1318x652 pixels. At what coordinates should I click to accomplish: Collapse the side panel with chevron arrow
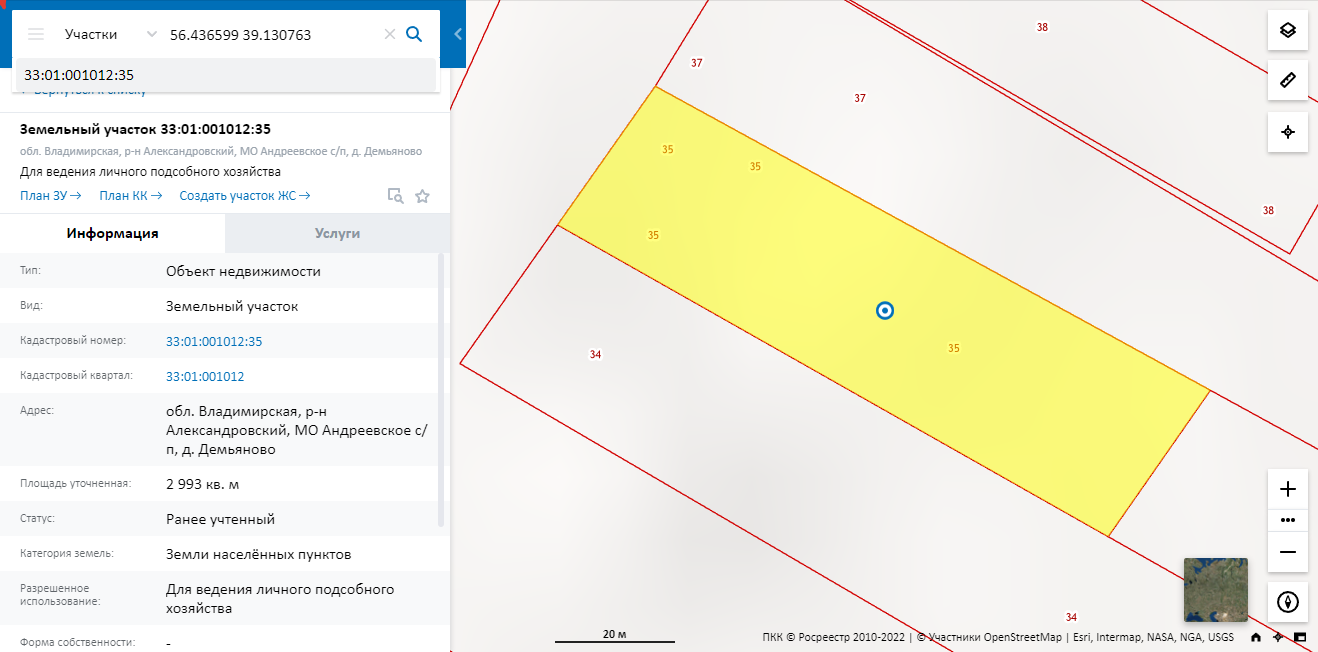[458, 34]
